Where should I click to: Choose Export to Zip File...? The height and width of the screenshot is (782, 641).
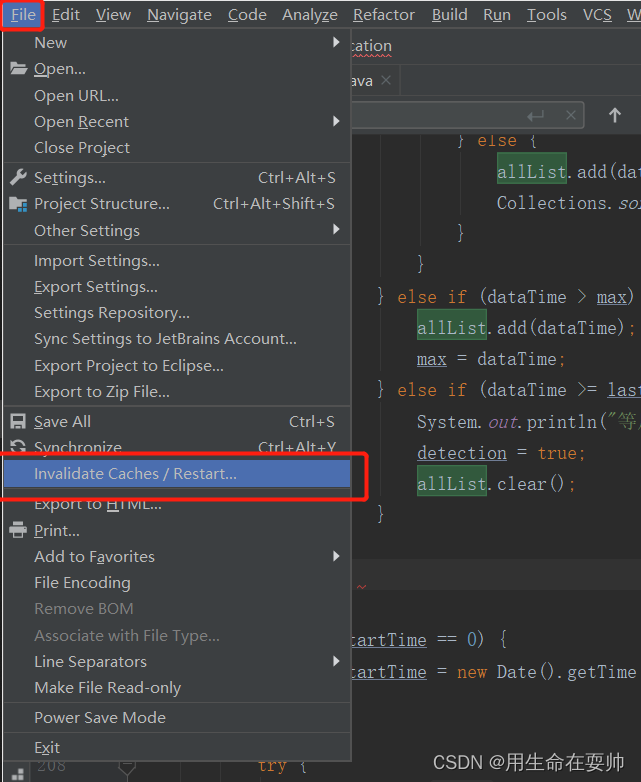(177, 392)
